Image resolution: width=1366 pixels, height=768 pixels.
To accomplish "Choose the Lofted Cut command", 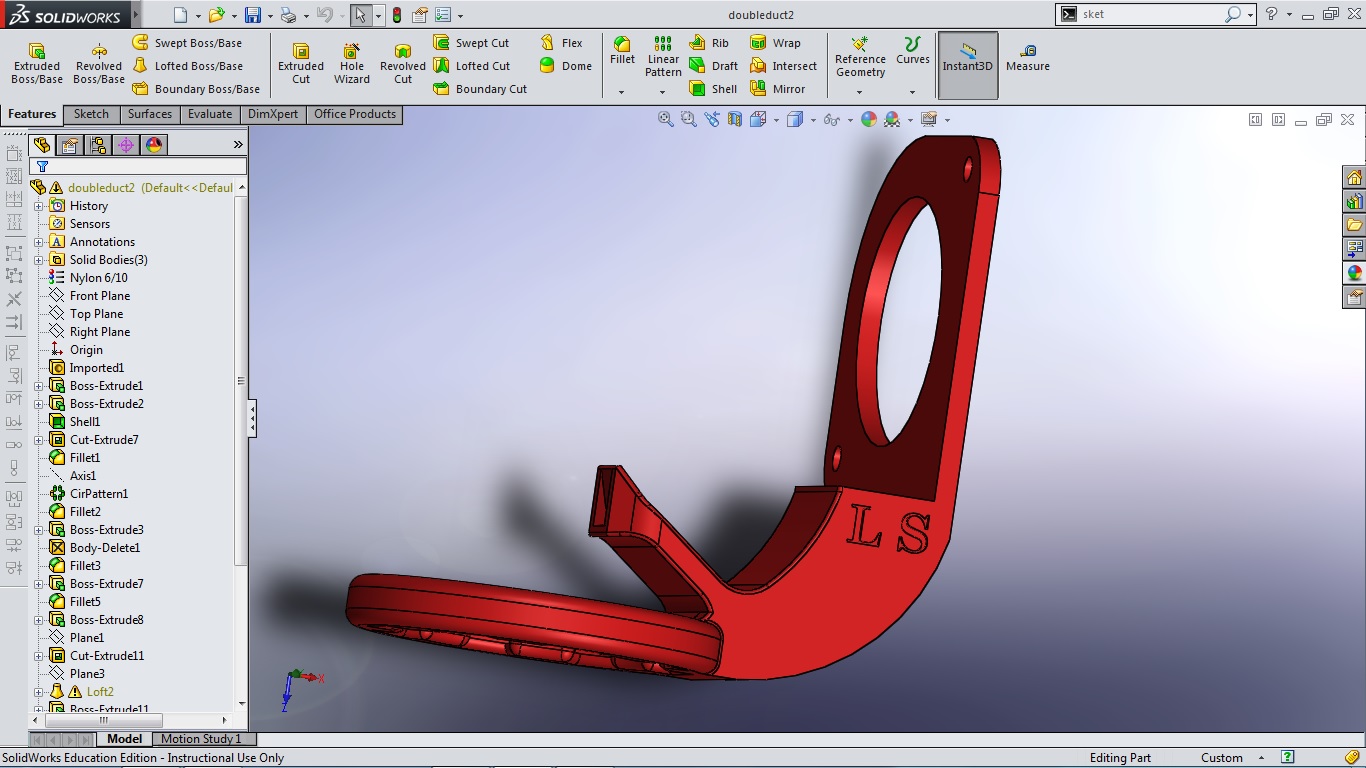I will click(471, 66).
